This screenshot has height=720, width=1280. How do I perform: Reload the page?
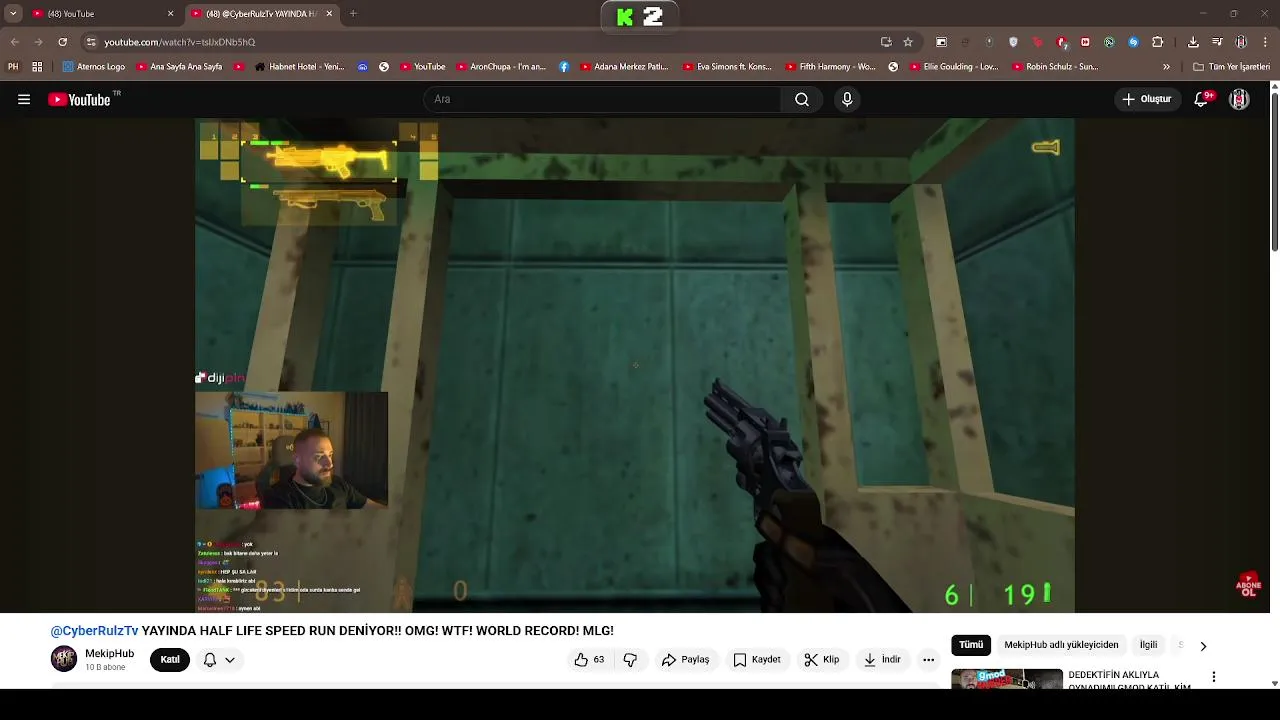pyautogui.click(x=62, y=42)
